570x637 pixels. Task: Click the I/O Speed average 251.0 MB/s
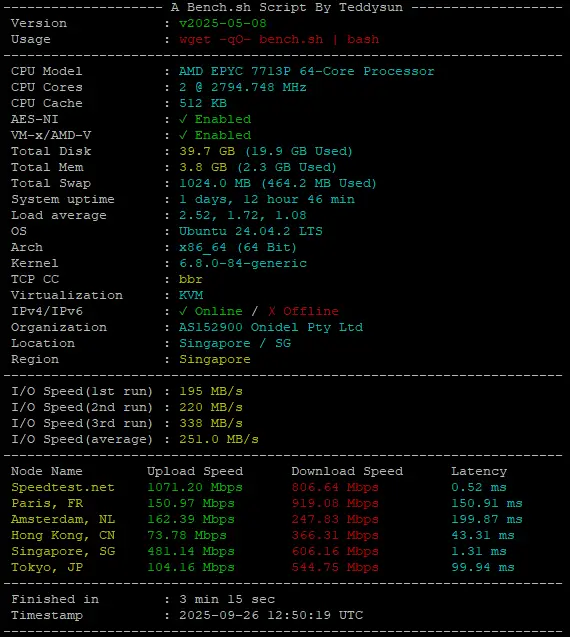[x=219, y=439]
